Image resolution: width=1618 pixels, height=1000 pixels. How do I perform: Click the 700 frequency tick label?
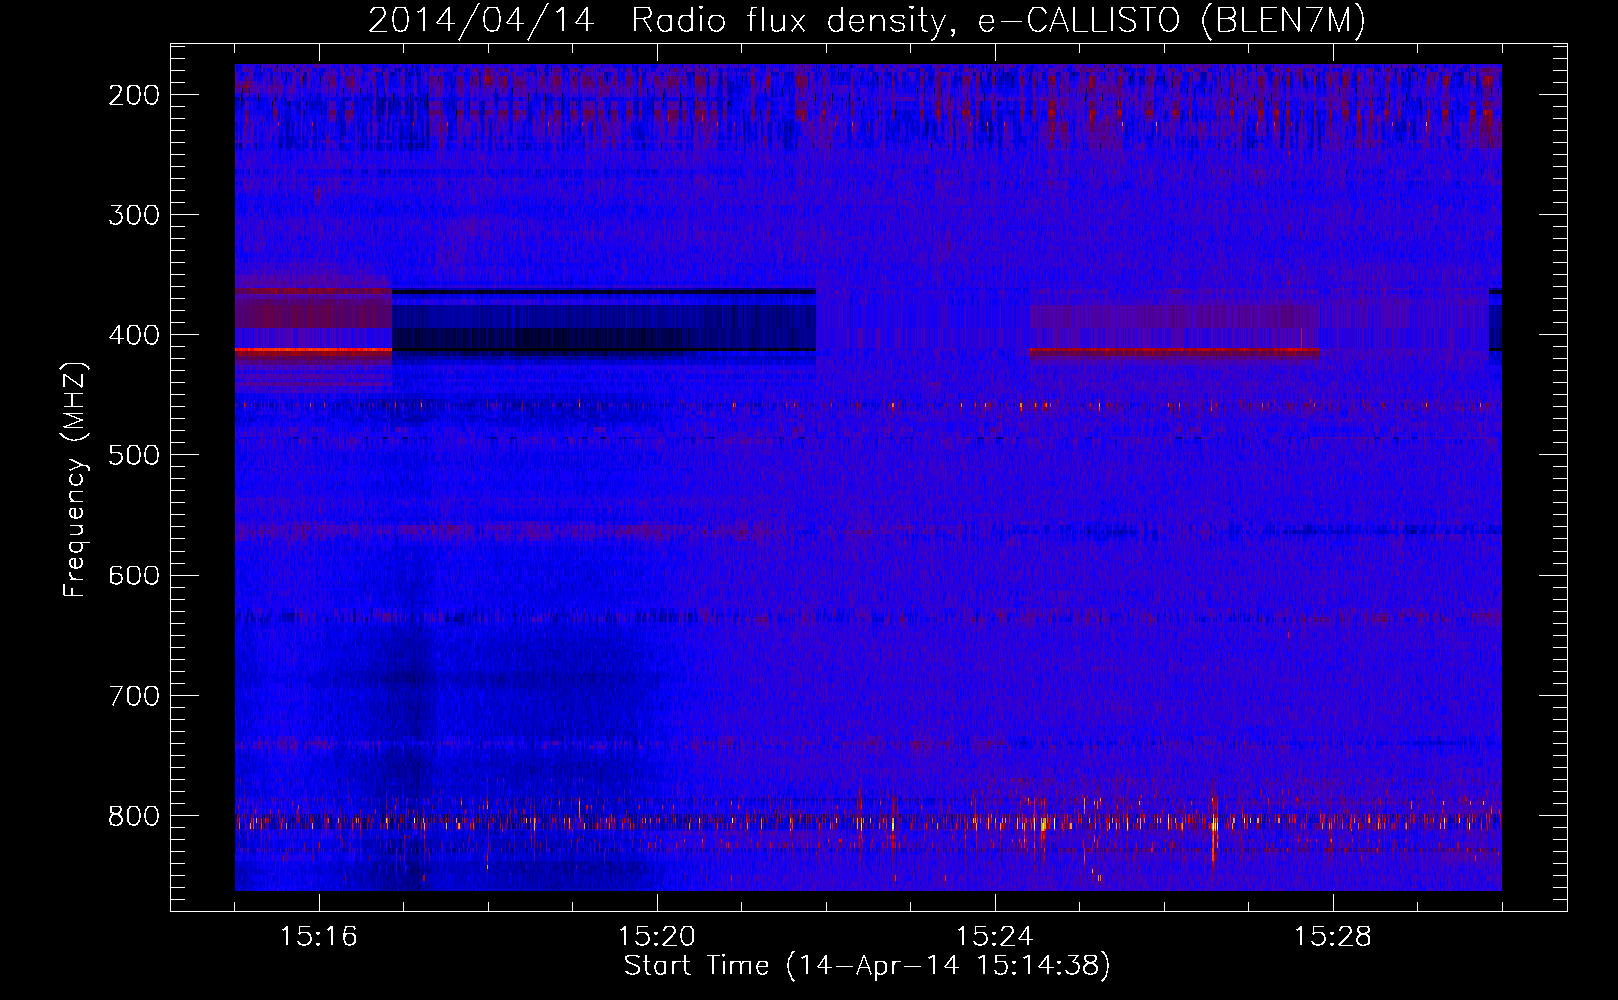(134, 695)
